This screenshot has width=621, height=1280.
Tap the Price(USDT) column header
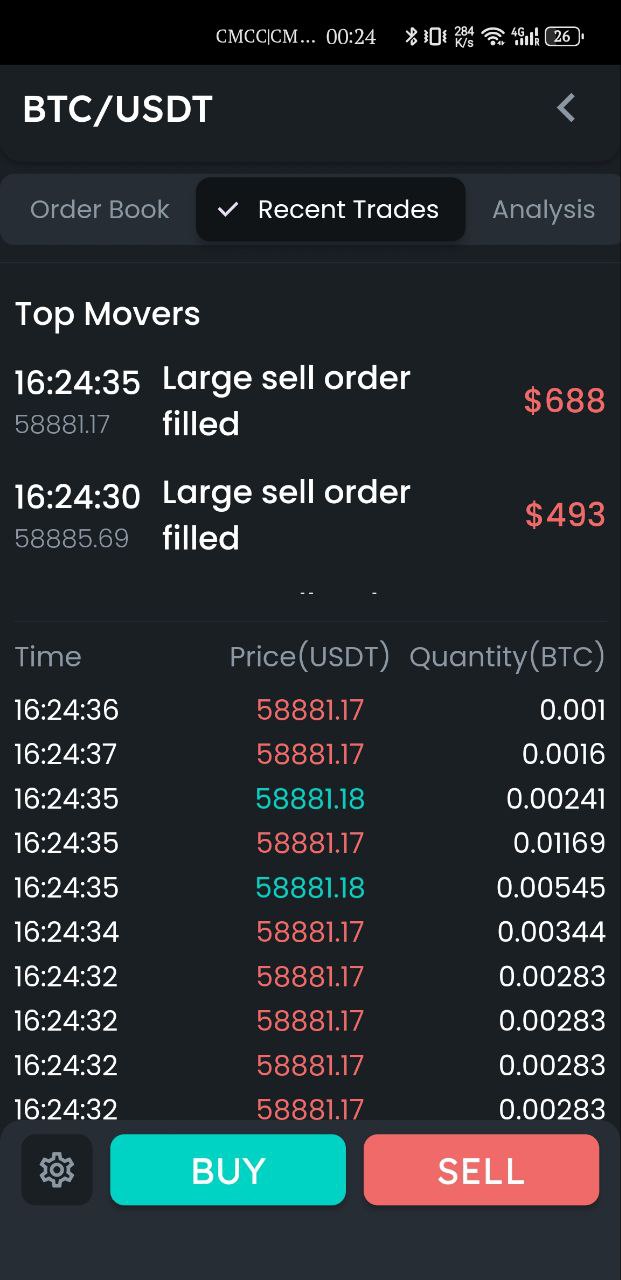point(310,657)
